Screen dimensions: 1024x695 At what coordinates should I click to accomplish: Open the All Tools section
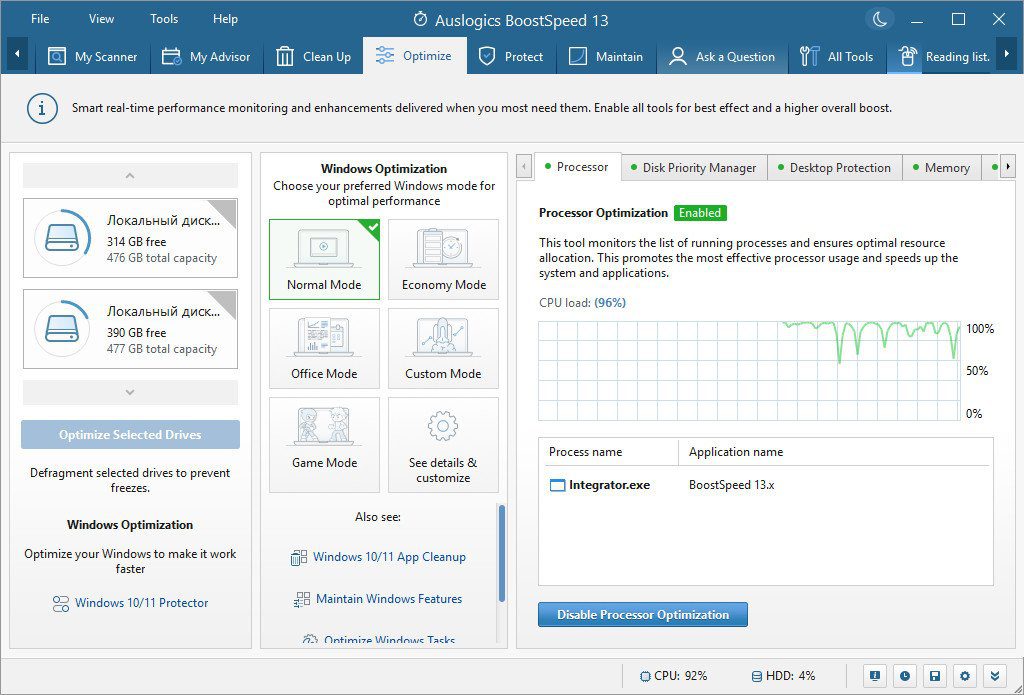pos(838,57)
